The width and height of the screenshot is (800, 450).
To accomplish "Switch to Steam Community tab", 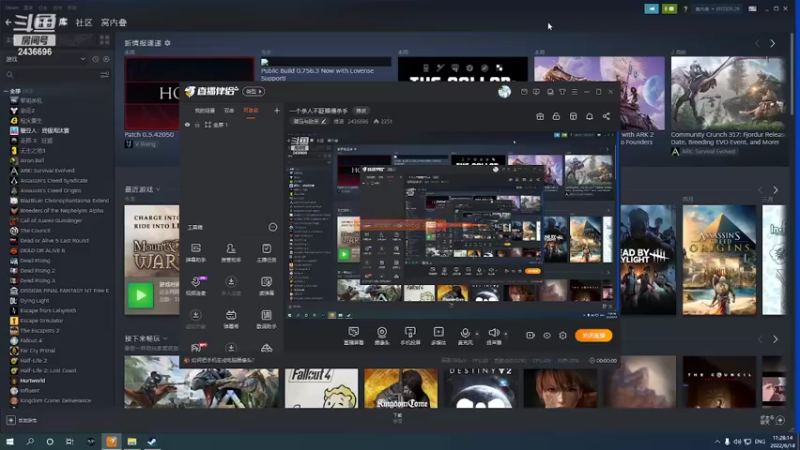I will pyautogui.click(x=84, y=22).
